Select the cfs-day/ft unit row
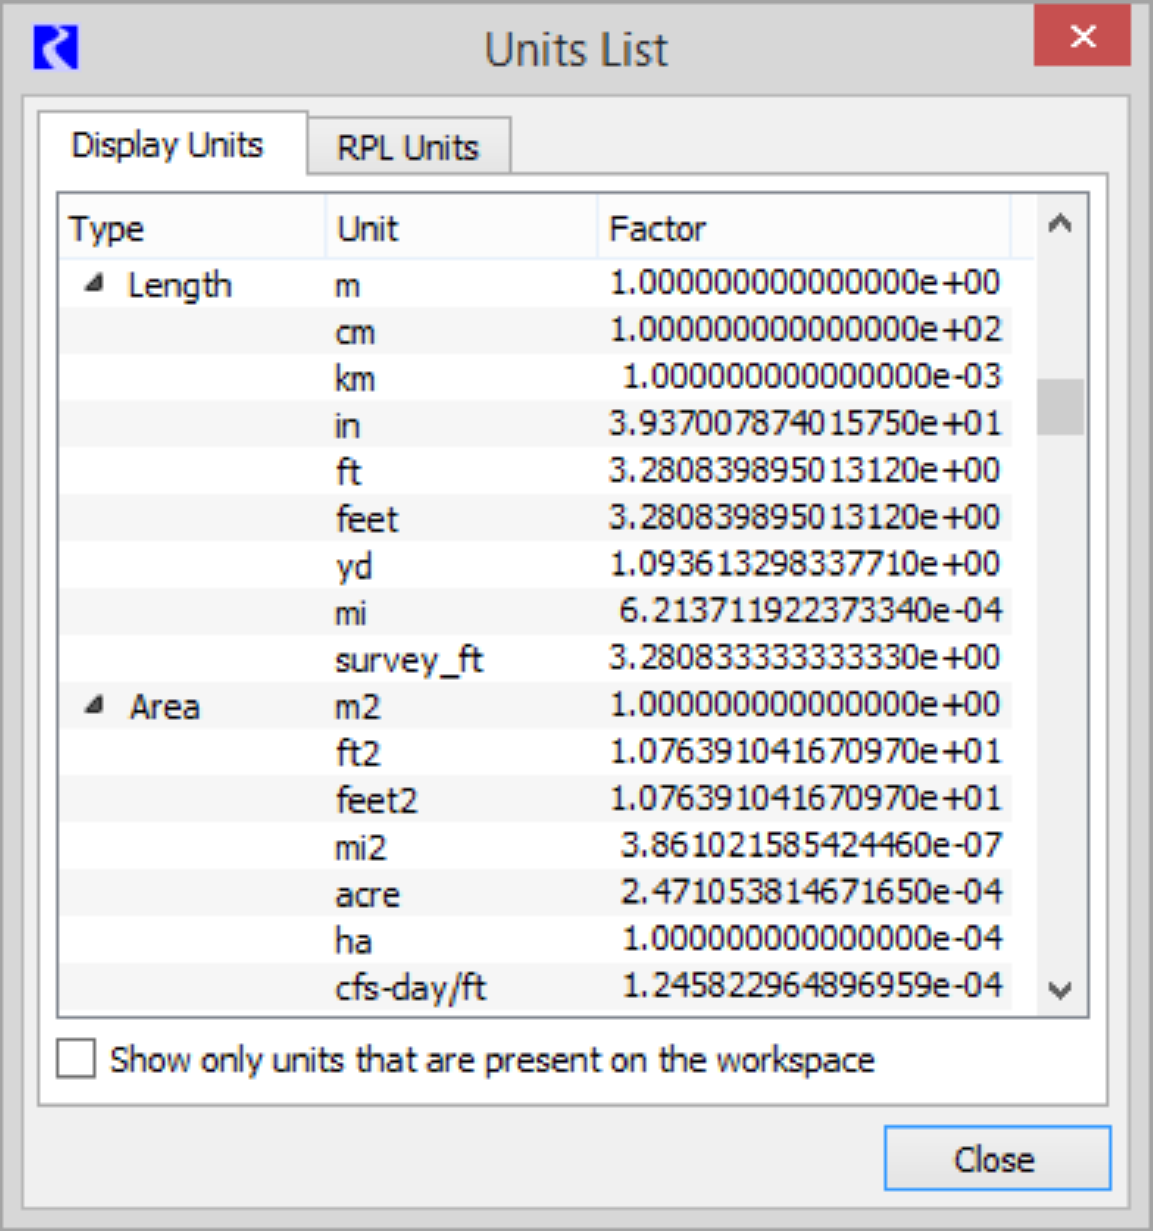 [x=410, y=988]
